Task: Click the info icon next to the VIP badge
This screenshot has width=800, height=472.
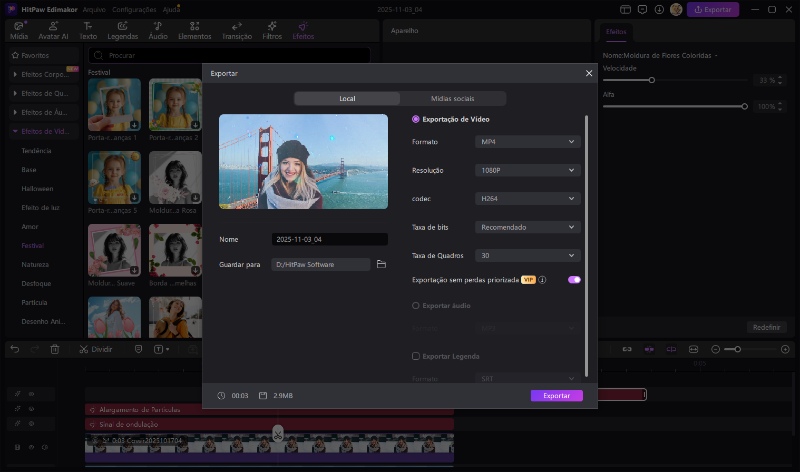Action: (x=542, y=280)
